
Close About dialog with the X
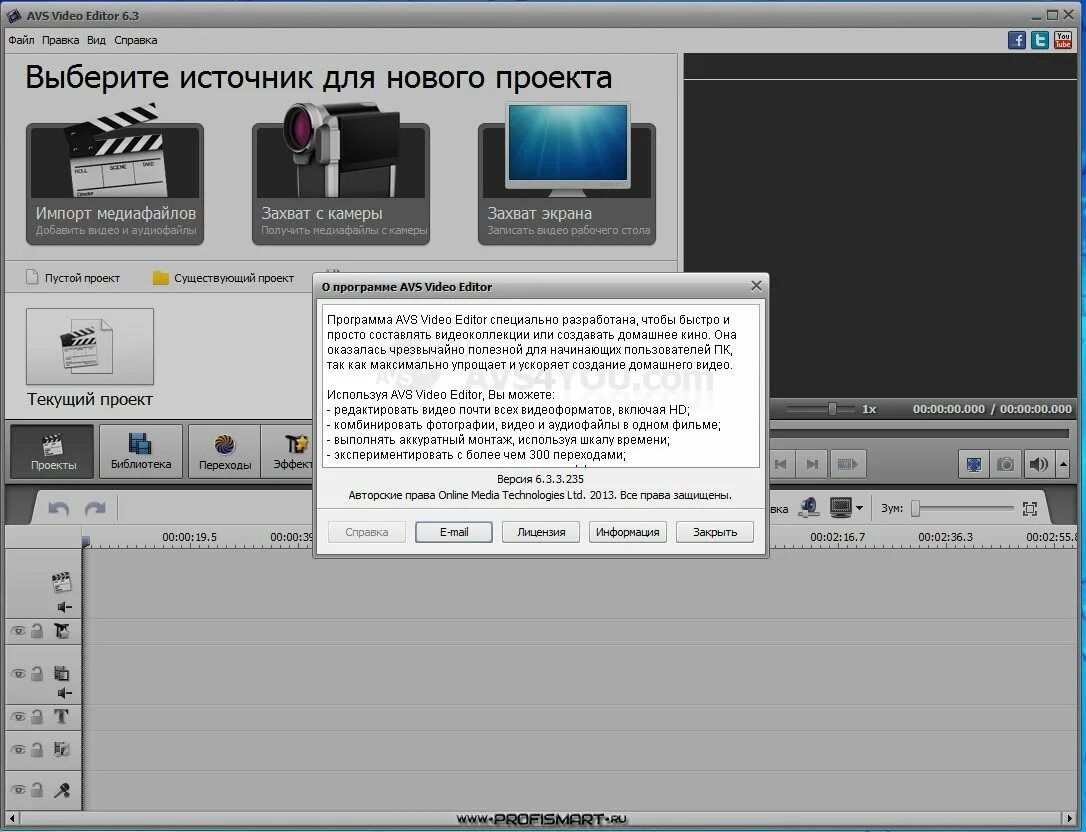pos(756,285)
